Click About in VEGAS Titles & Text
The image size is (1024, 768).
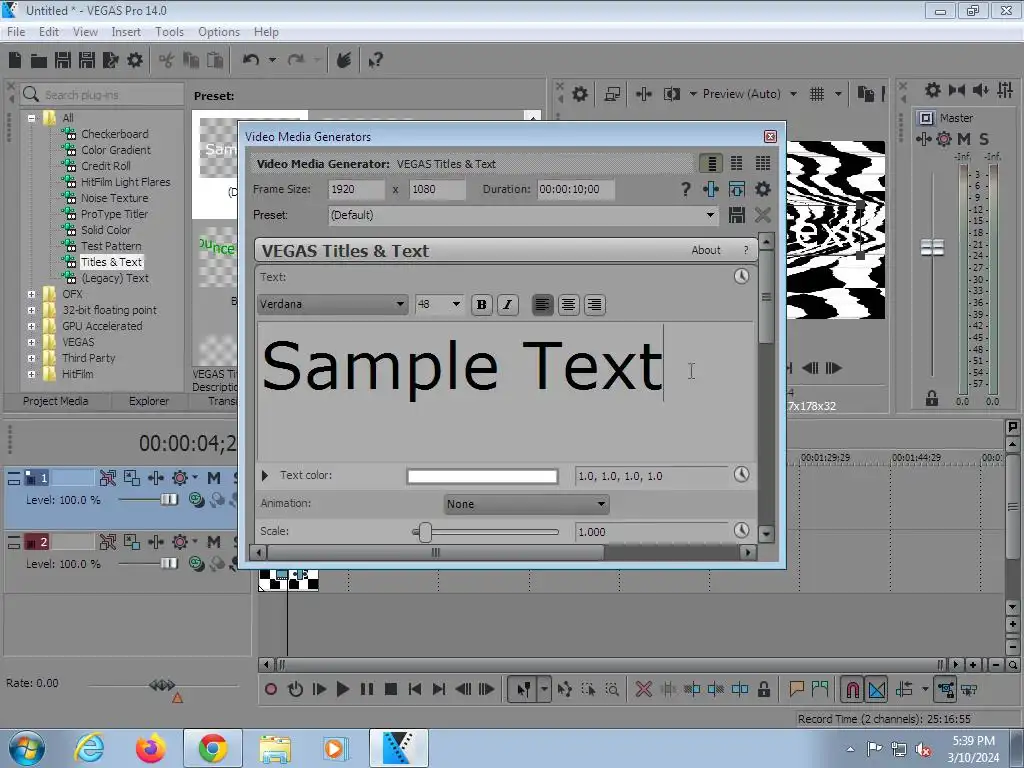pos(706,250)
